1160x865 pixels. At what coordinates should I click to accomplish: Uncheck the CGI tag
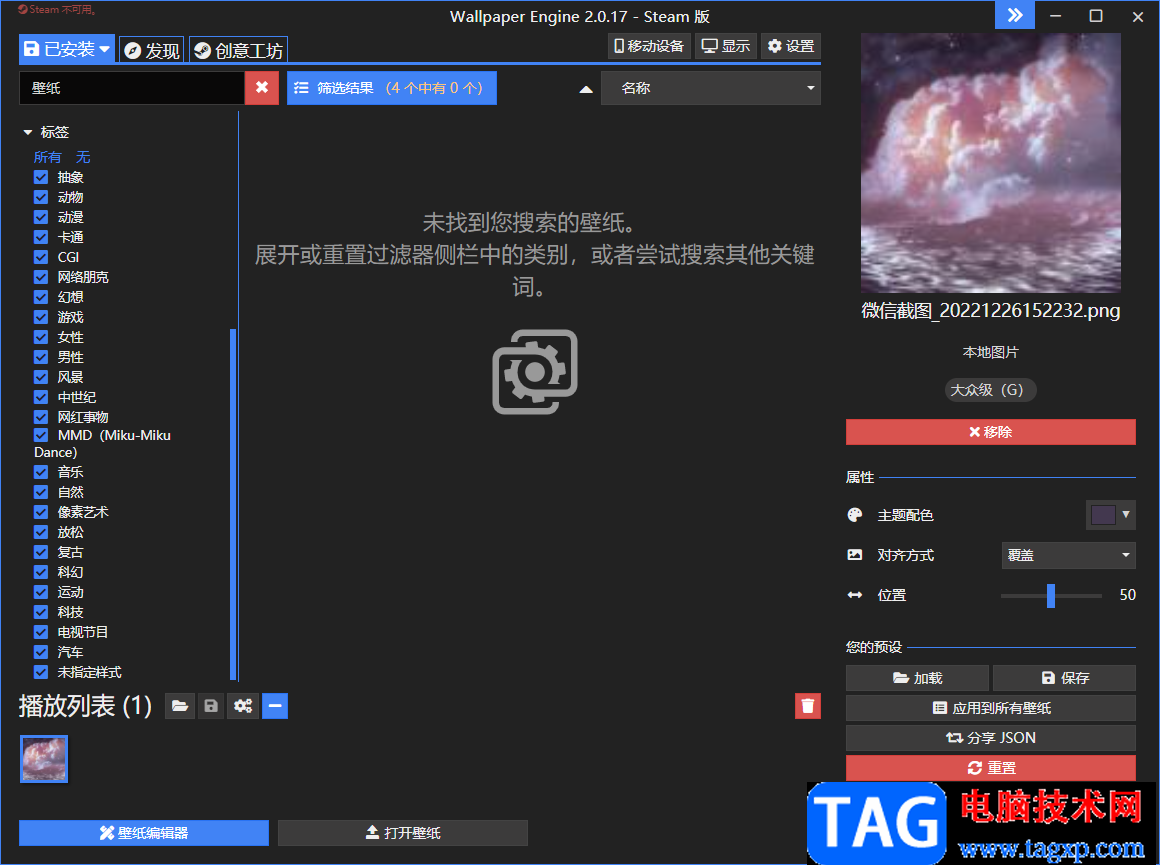click(x=41, y=258)
